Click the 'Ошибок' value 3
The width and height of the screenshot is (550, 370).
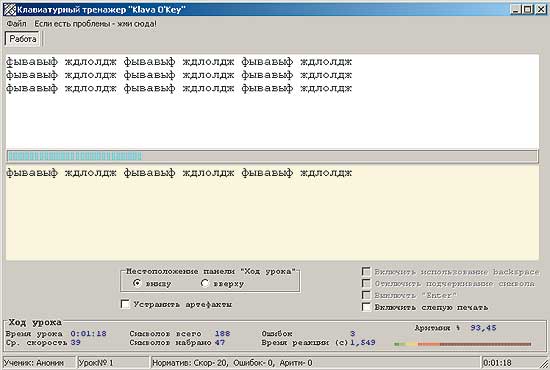click(353, 334)
